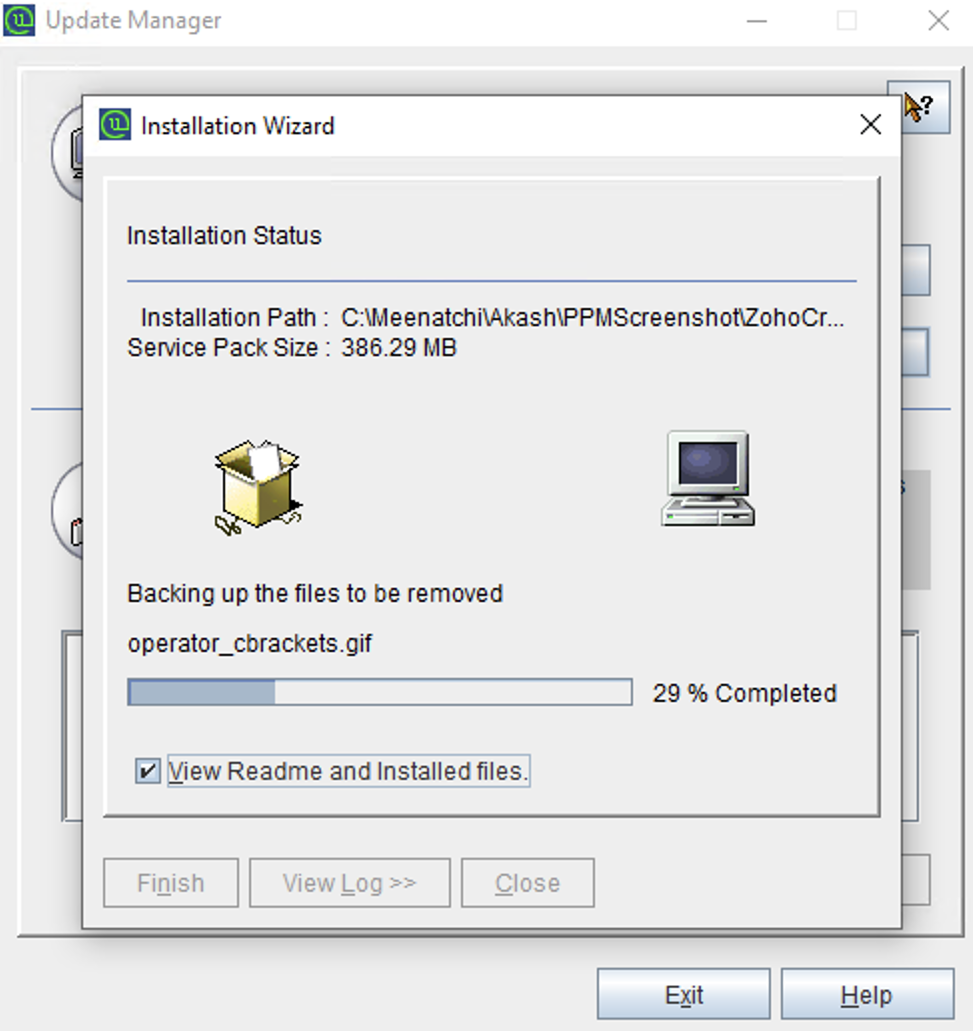Open Help in Update Manager

[867, 994]
